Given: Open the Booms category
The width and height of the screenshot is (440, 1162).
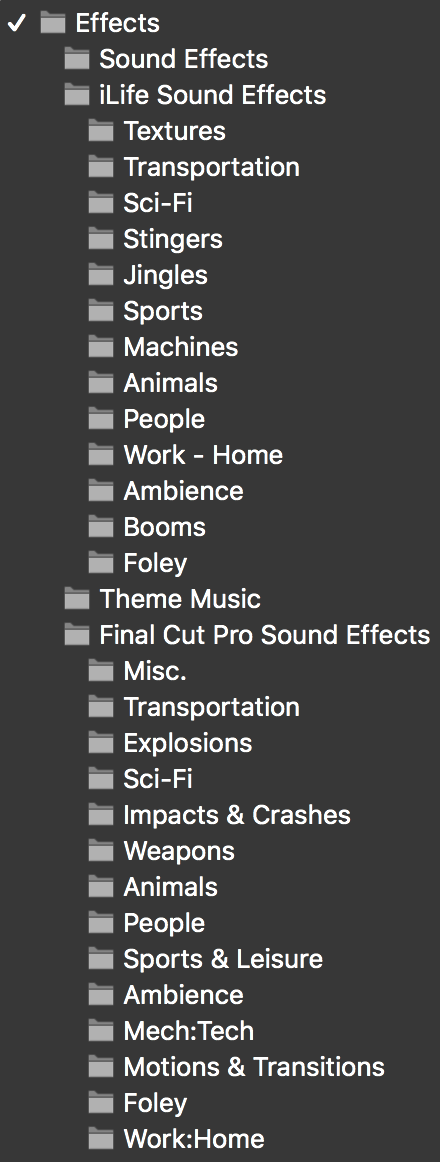Looking at the screenshot, I should (x=164, y=527).
